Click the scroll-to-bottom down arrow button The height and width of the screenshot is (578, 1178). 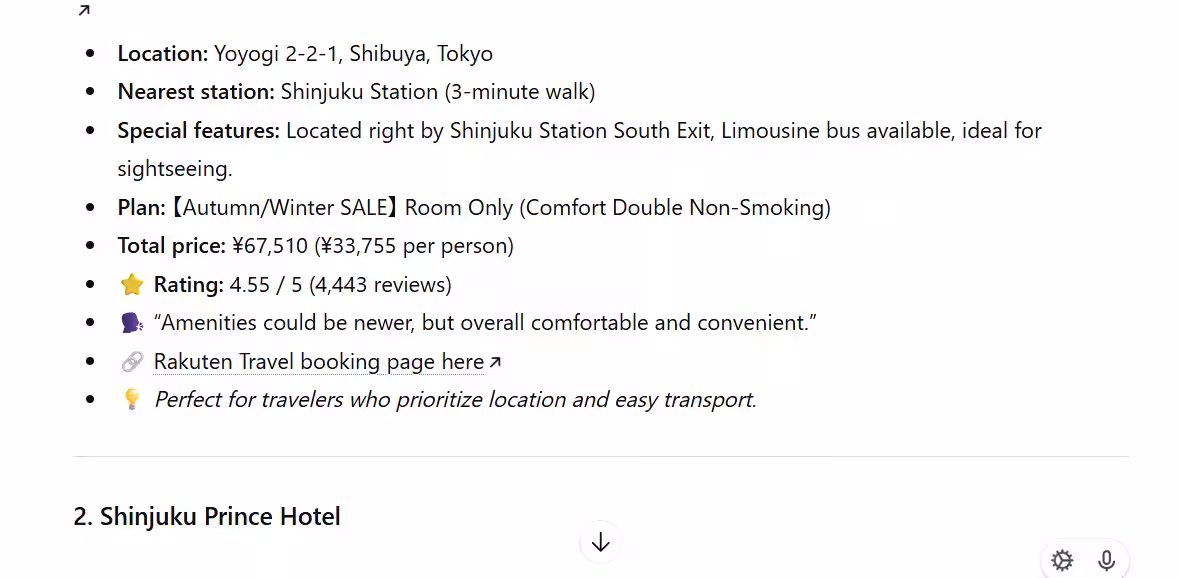point(600,542)
